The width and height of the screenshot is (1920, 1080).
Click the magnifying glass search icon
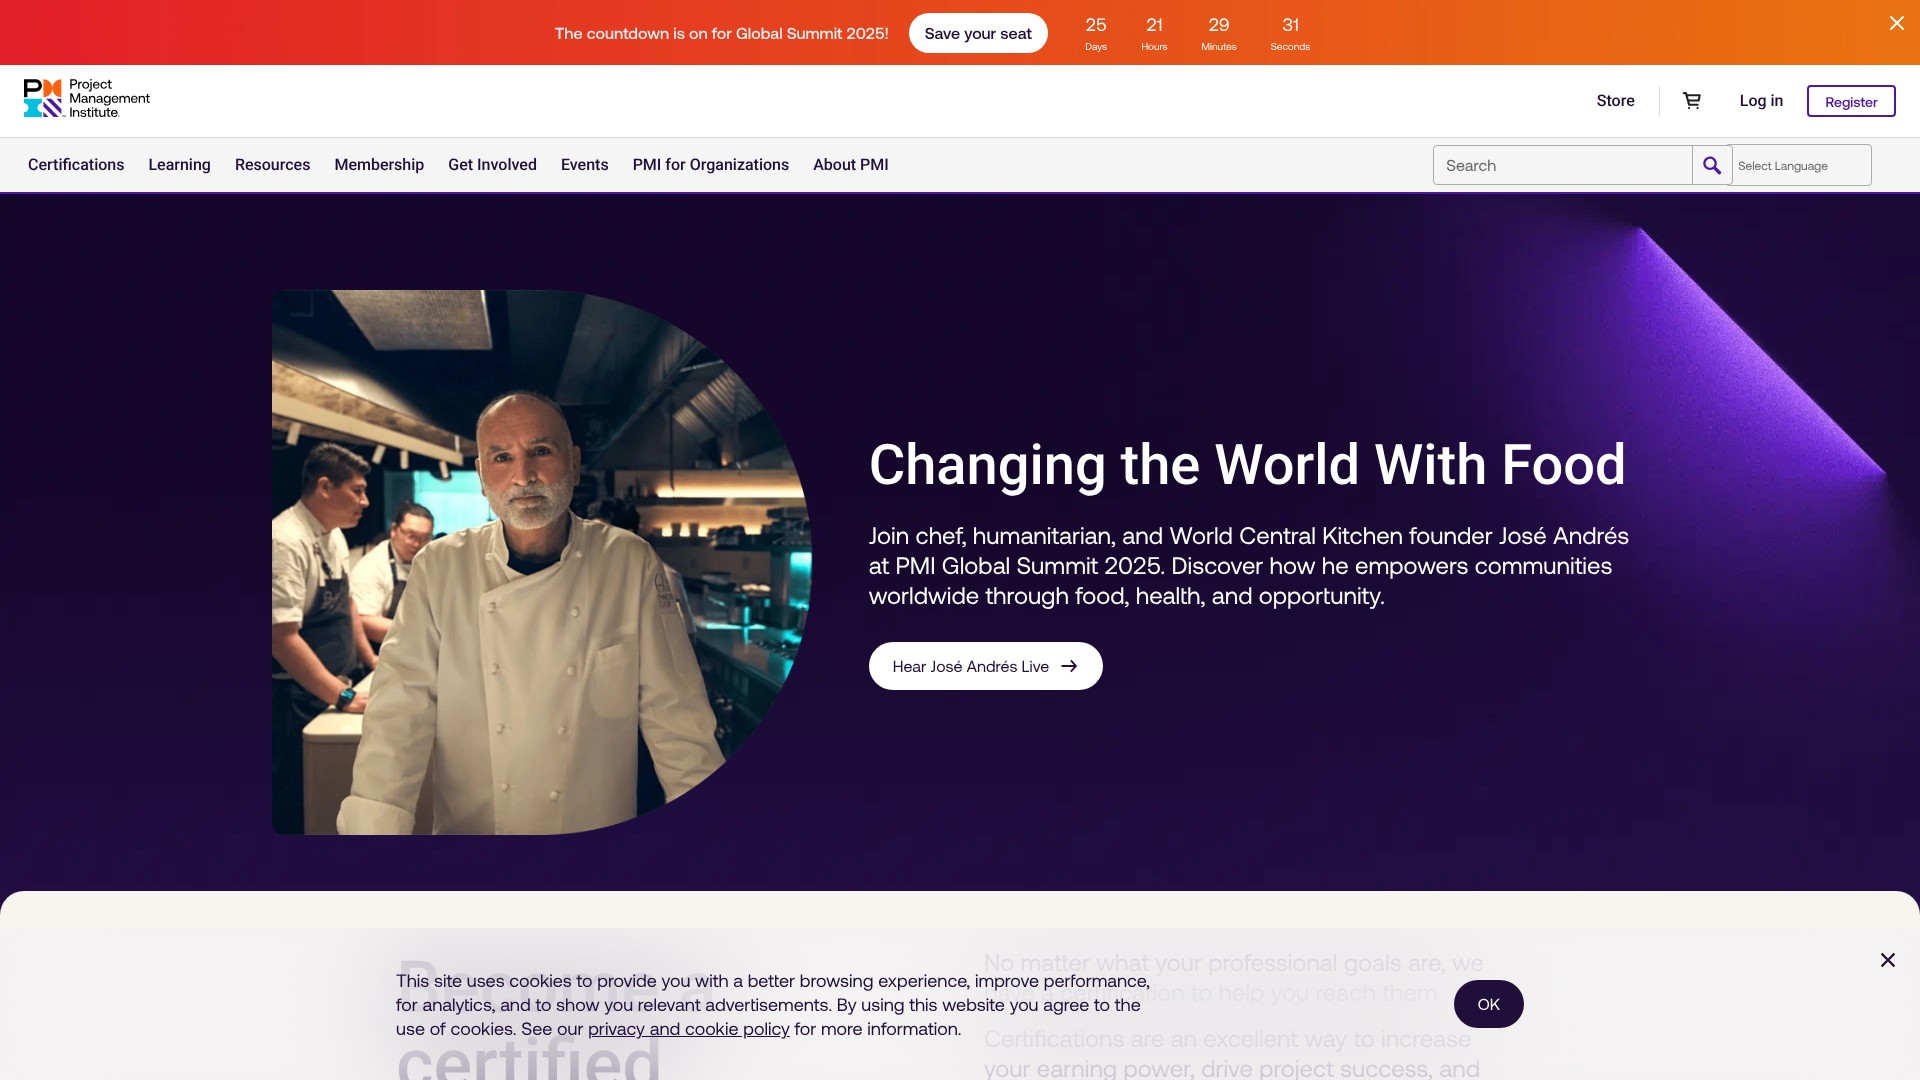[x=1712, y=166]
